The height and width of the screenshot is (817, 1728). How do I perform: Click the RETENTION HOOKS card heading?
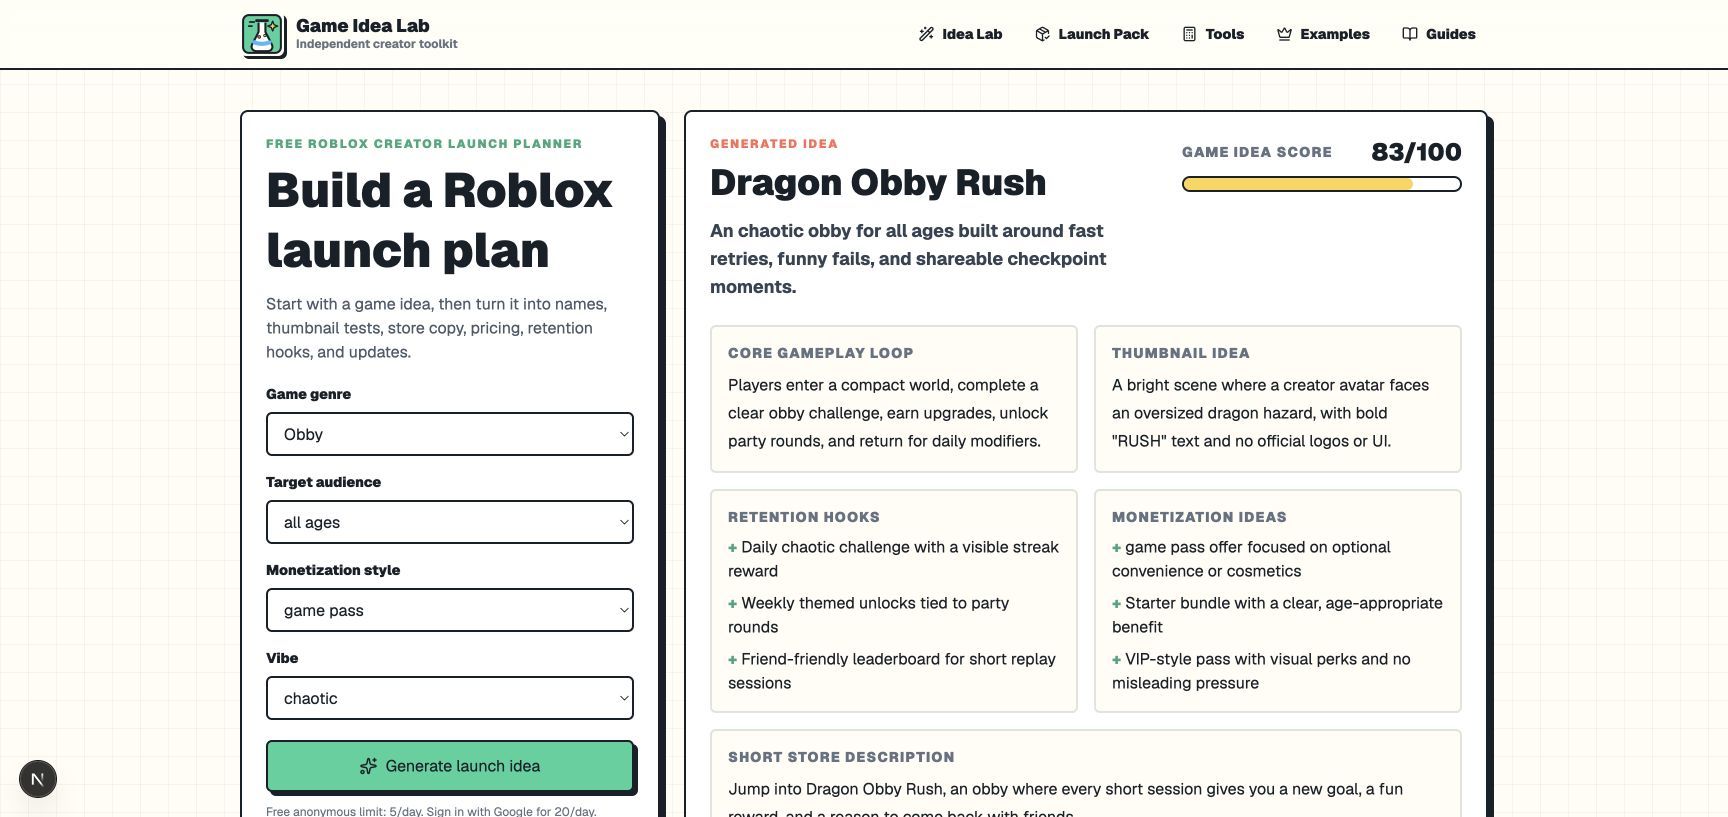[804, 517]
